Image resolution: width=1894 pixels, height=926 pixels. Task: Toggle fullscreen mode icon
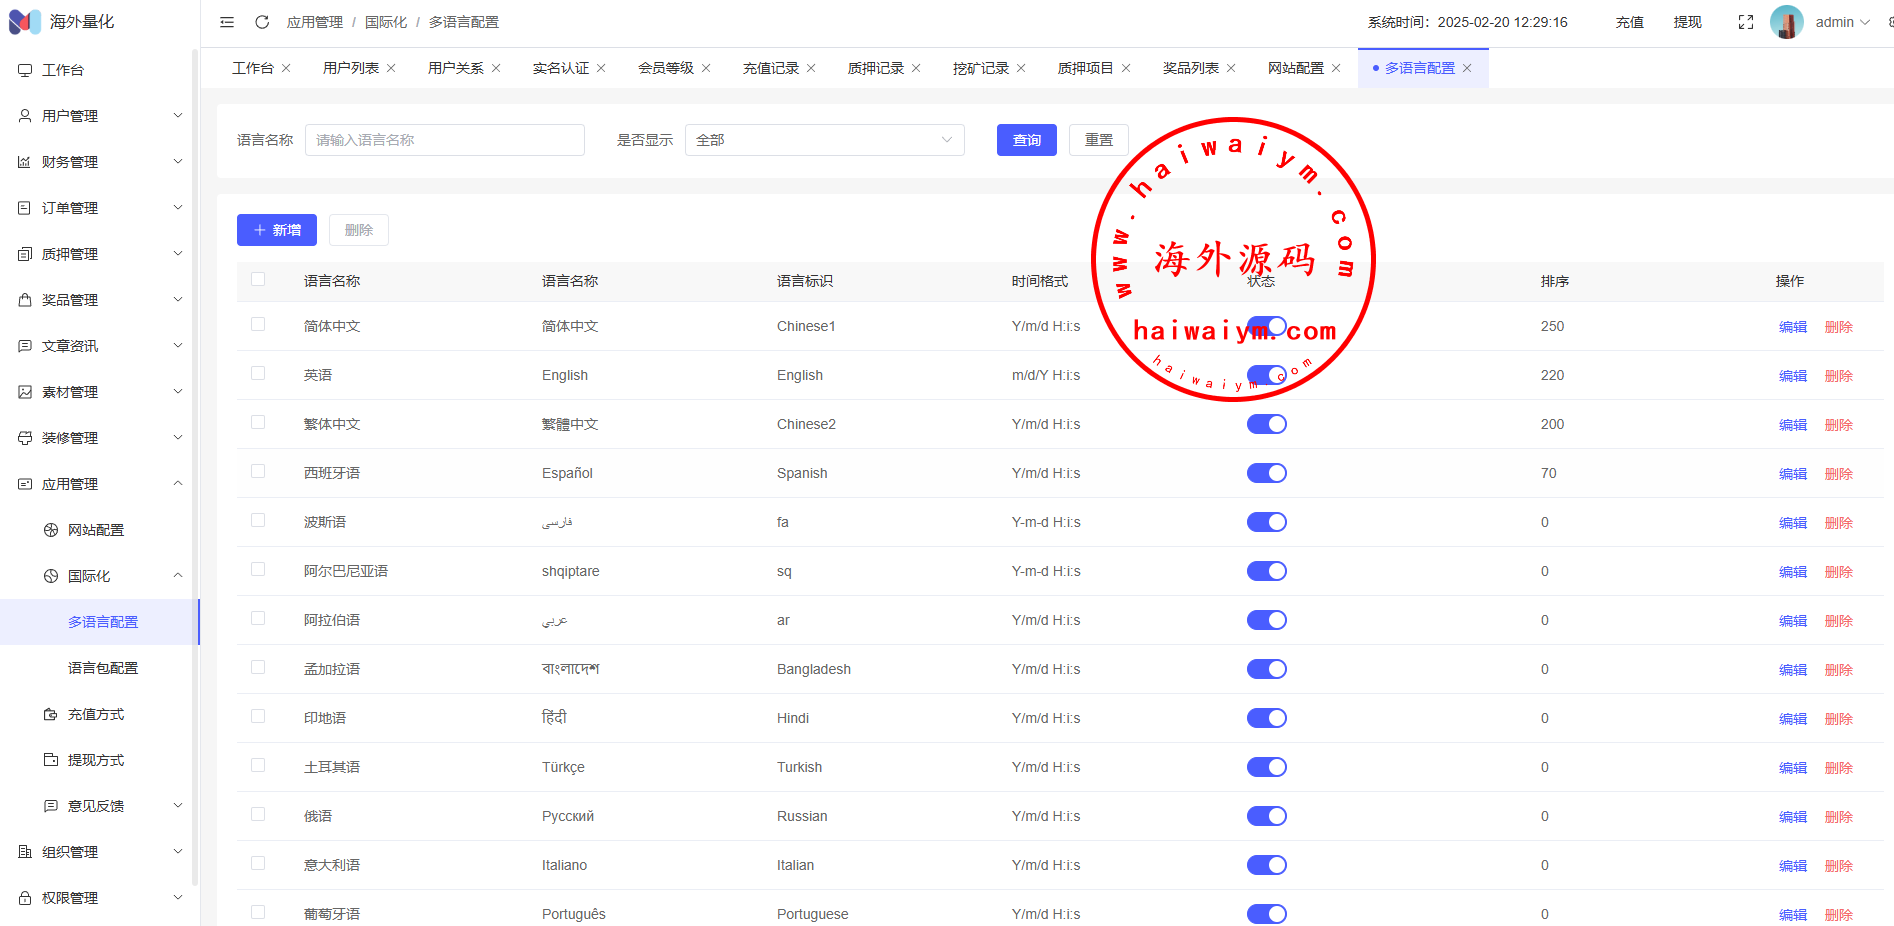click(1746, 22)
